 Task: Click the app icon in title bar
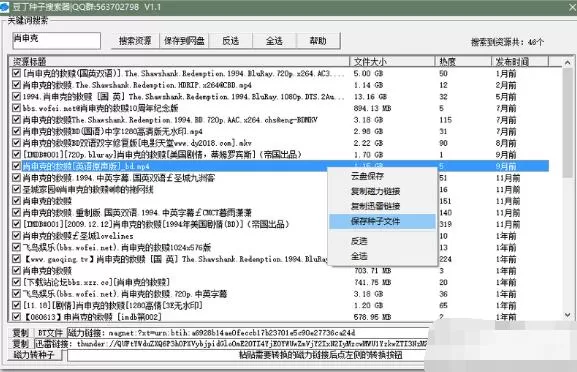[x=4, y=7]
